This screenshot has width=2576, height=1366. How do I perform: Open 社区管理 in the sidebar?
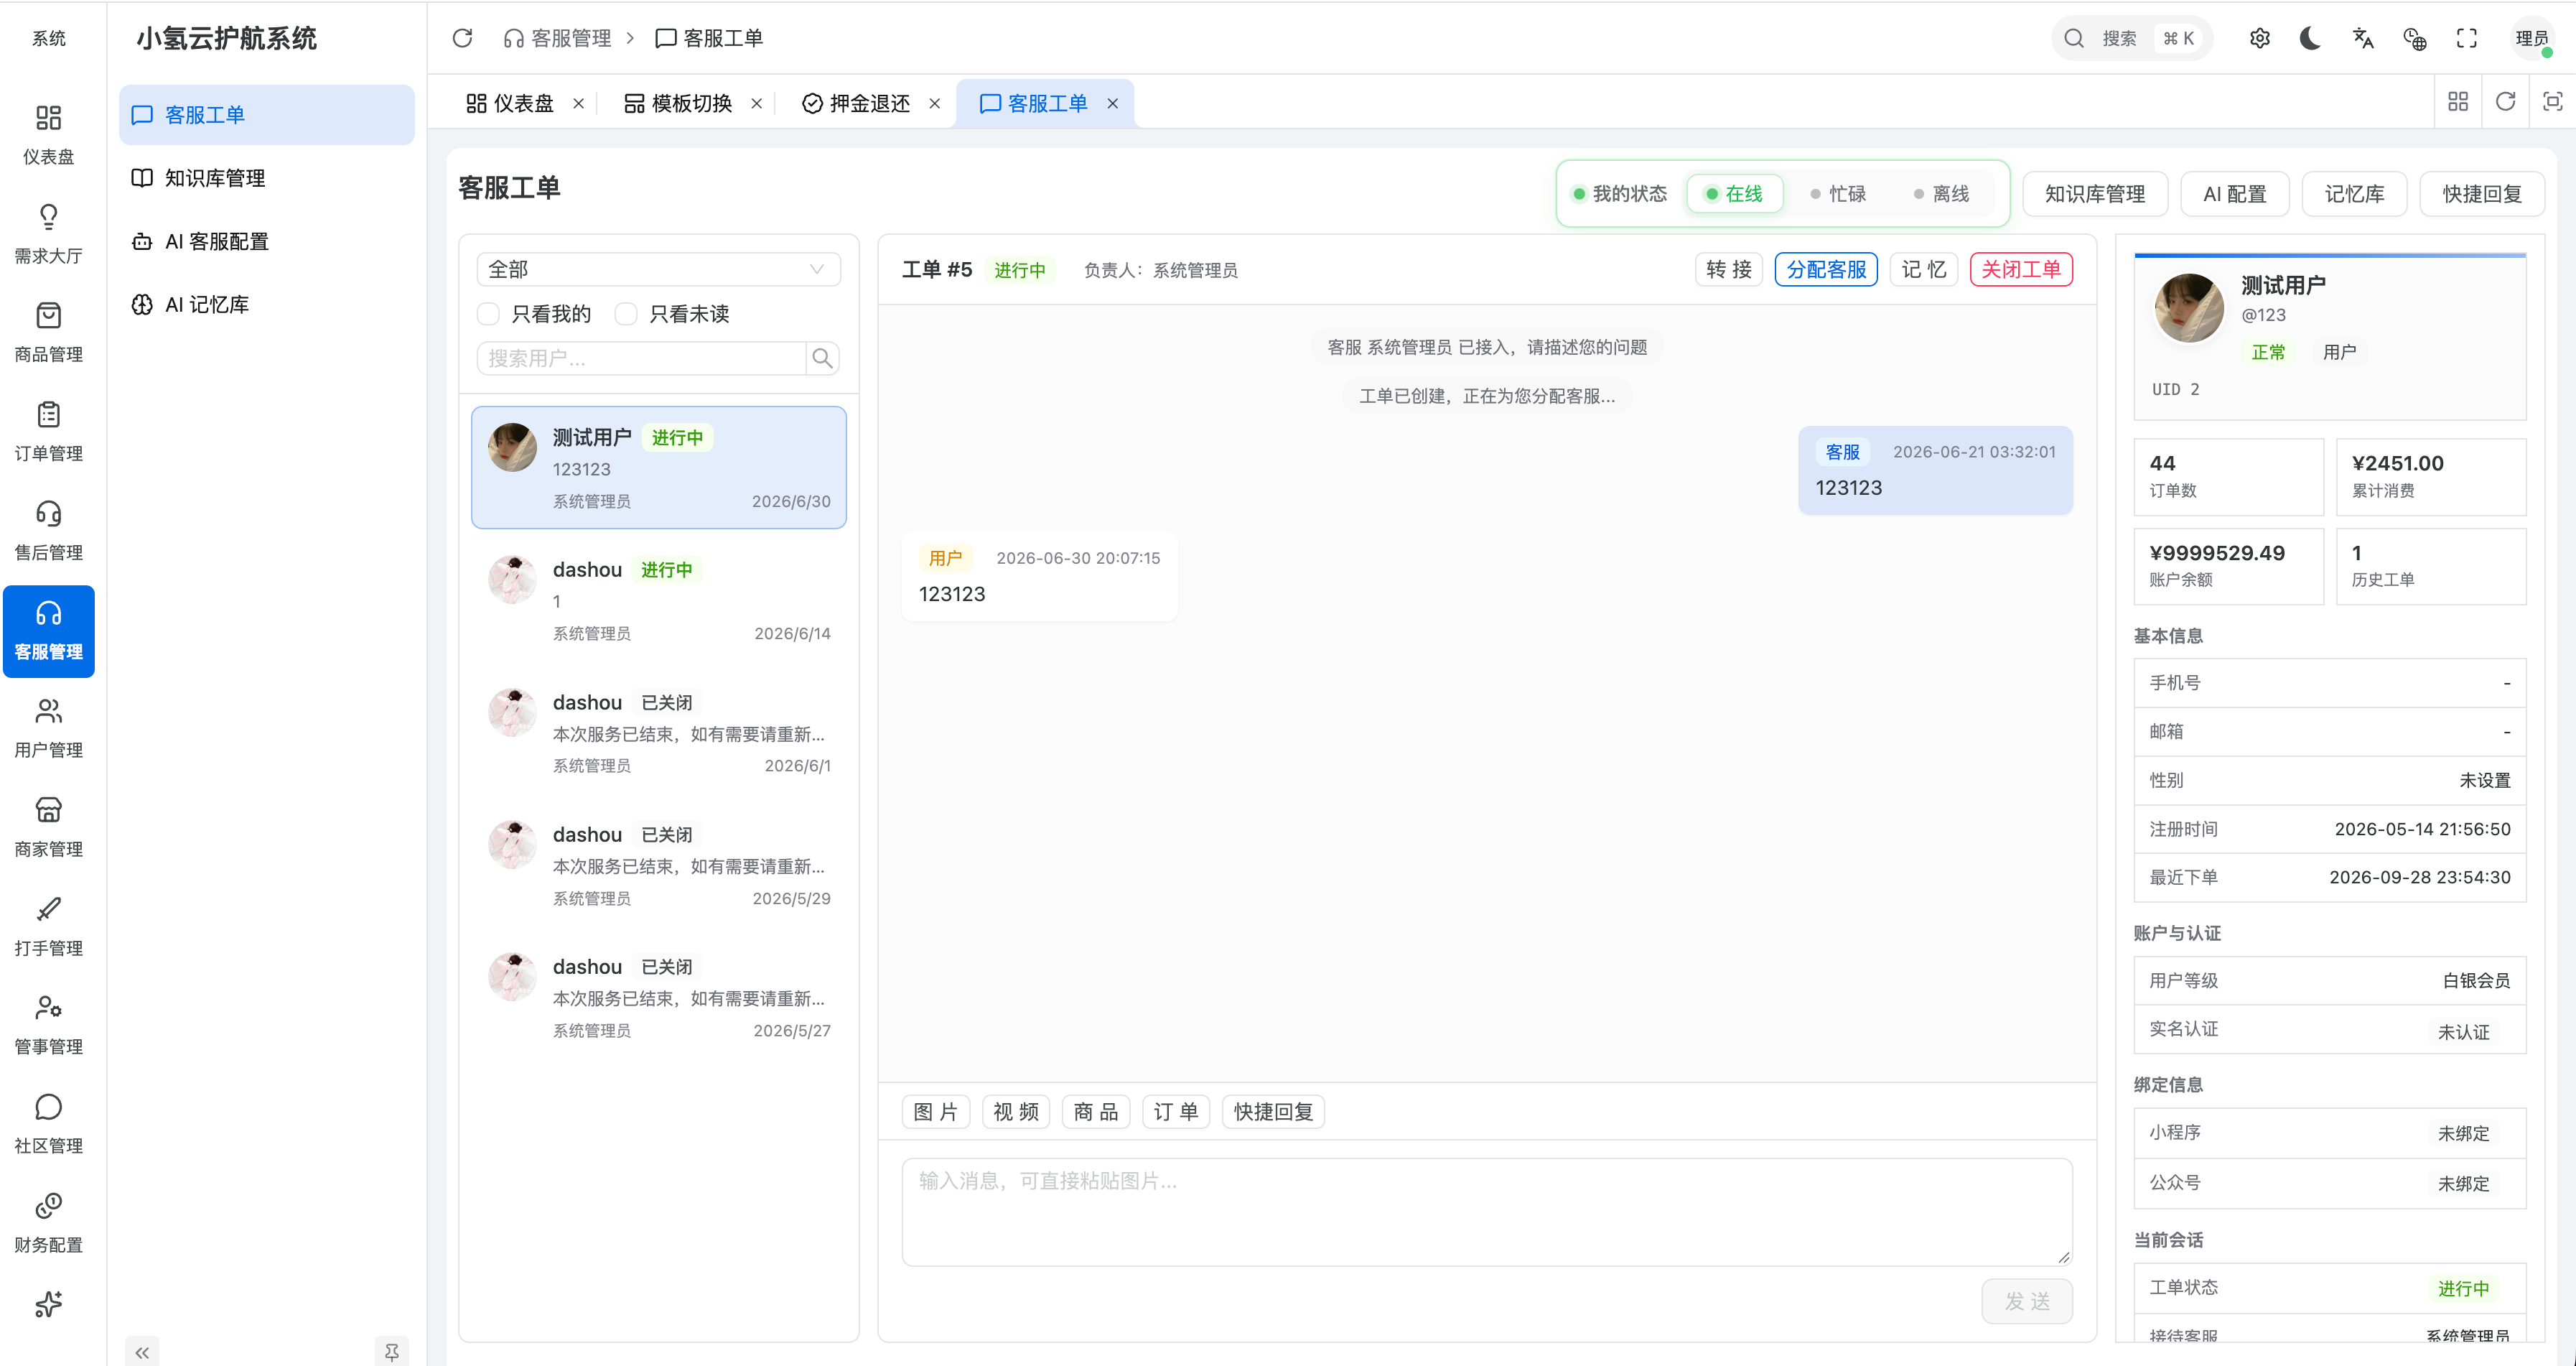[x=48, y=1124]
